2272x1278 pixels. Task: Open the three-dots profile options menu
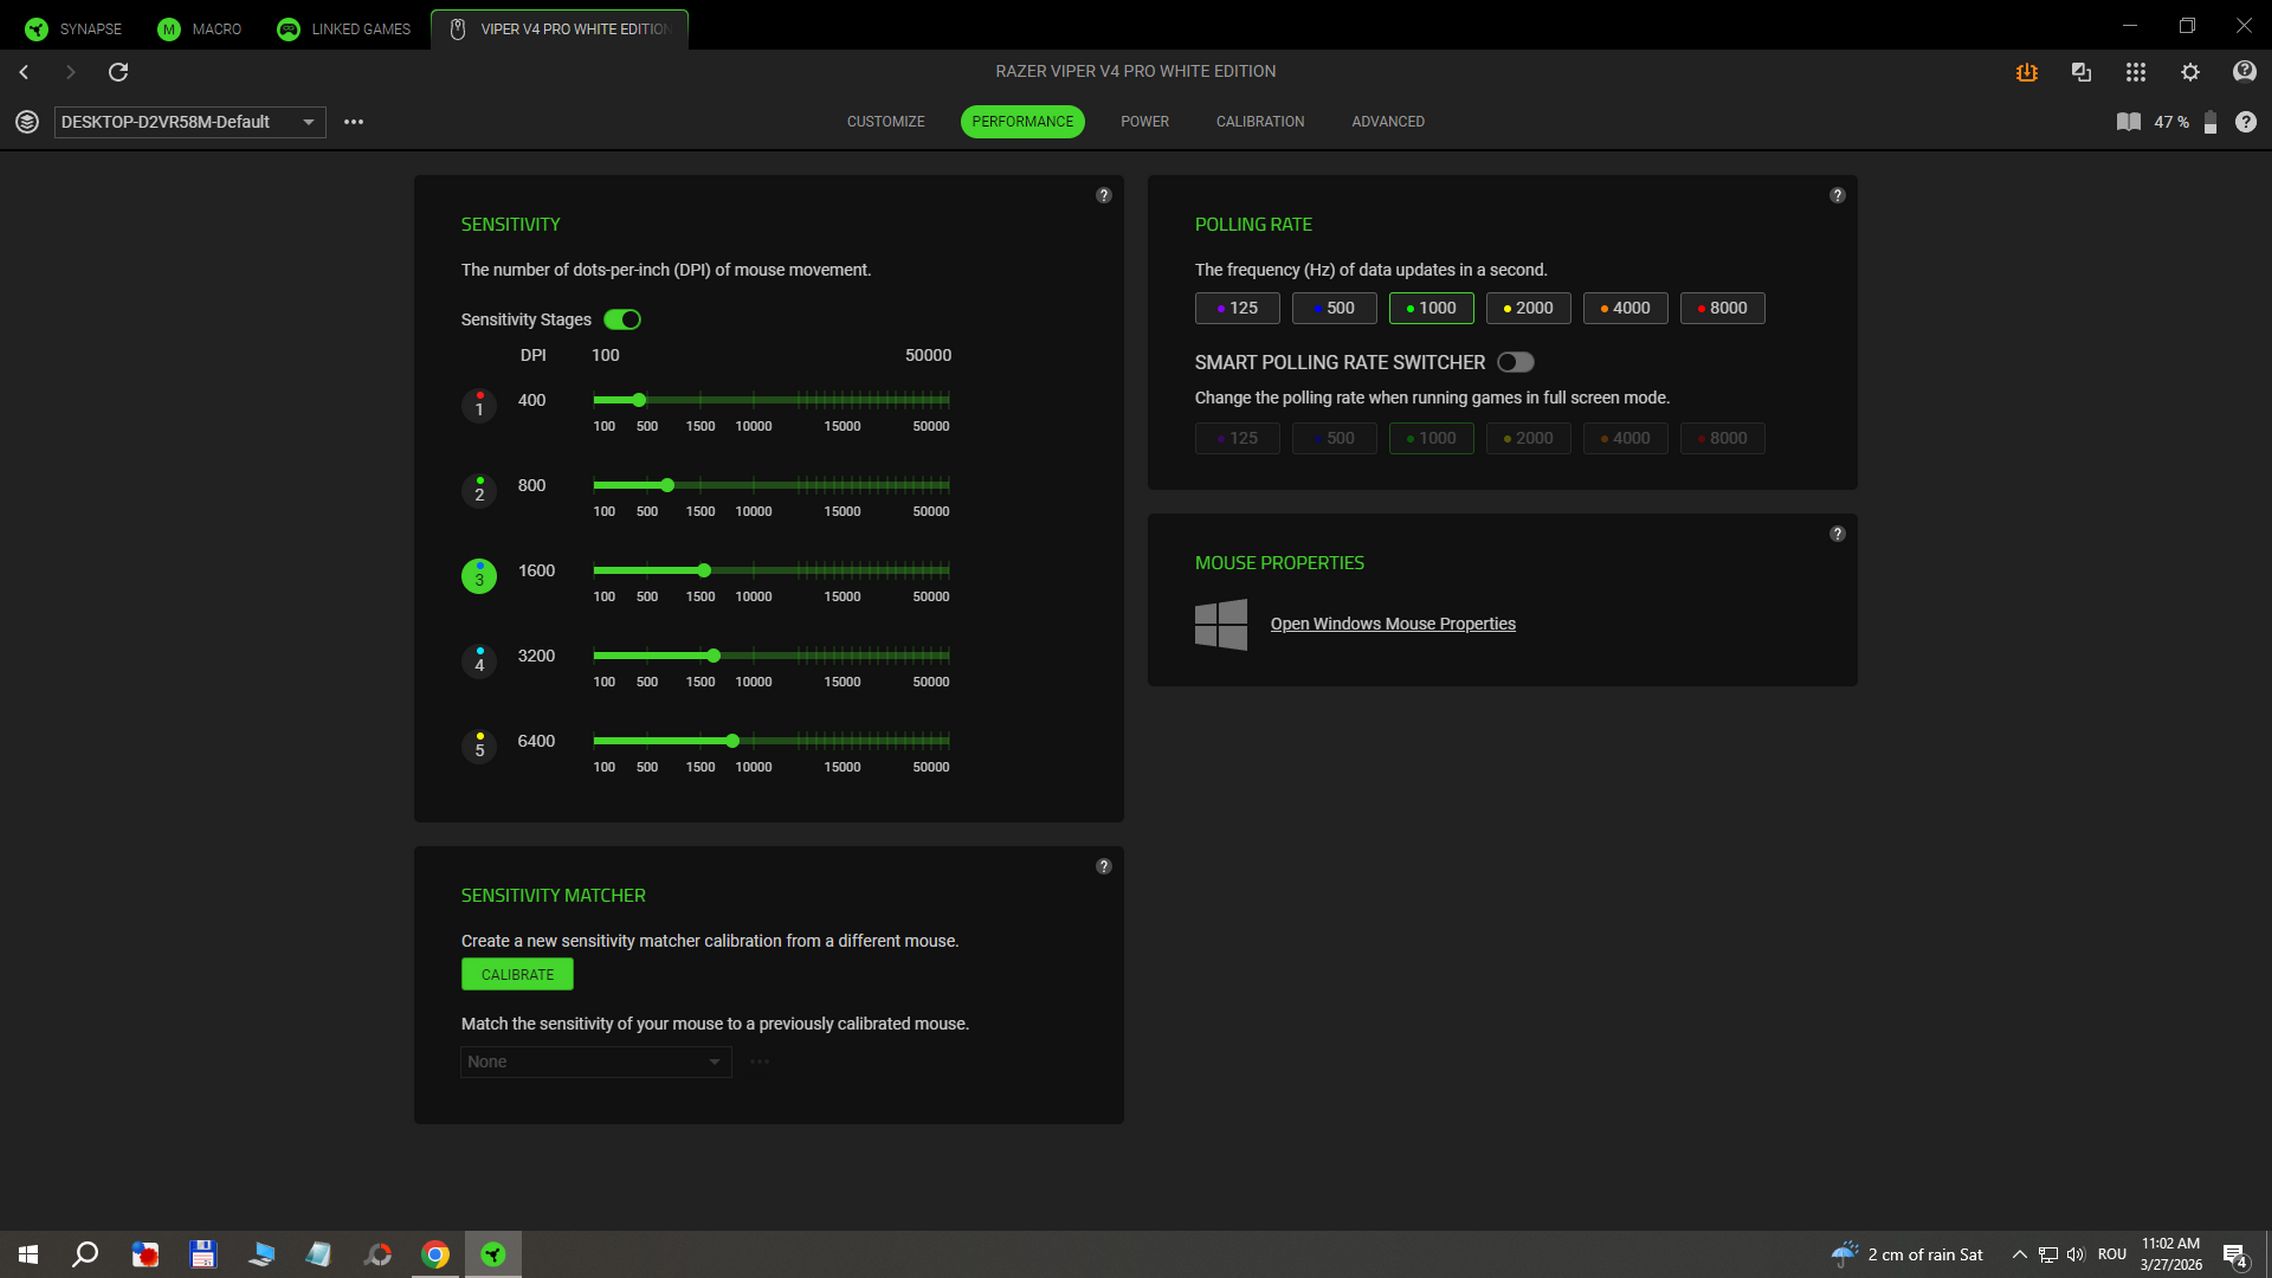pos(353,122)
